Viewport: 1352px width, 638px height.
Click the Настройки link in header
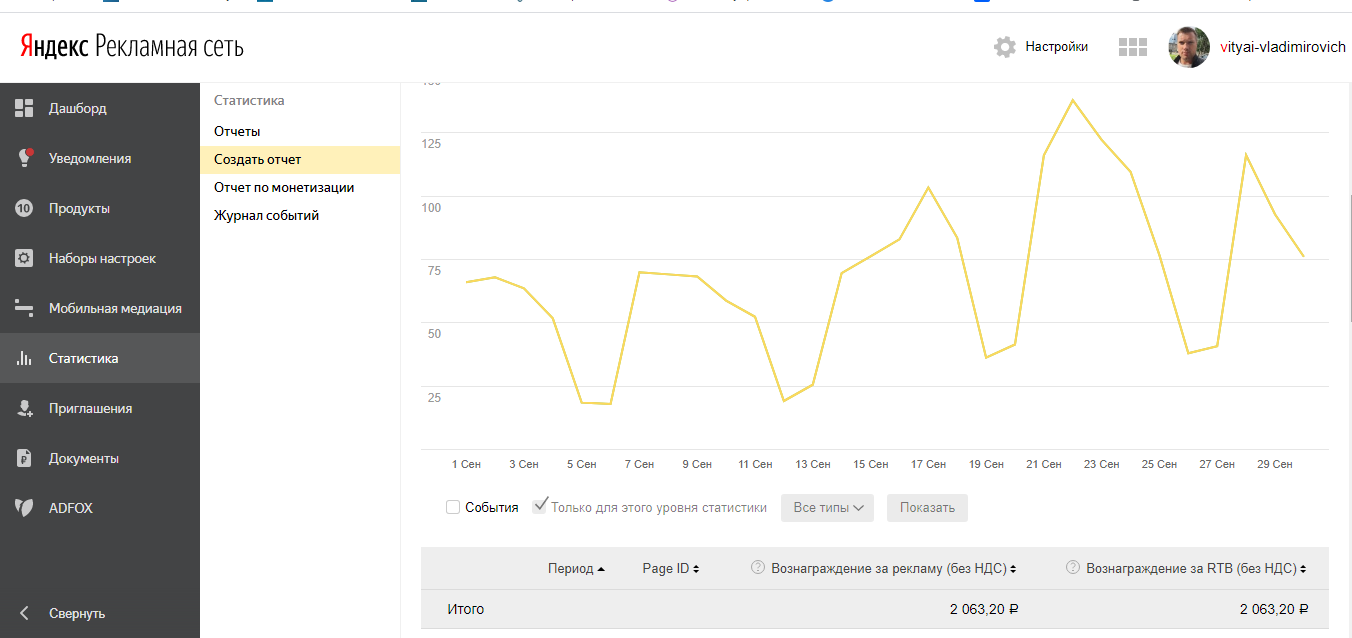[1056, 46]
